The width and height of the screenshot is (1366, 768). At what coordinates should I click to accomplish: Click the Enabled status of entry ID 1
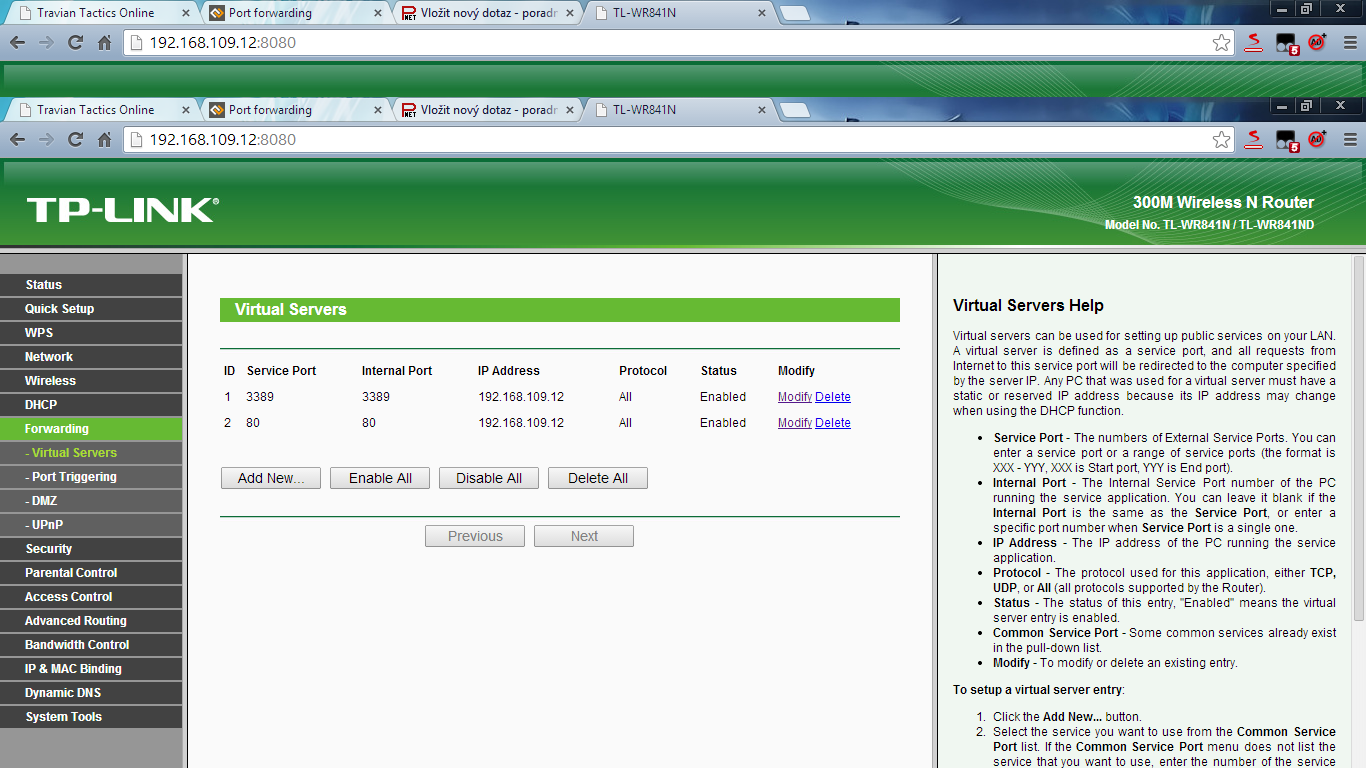pyautogui.click(x=723, y=397)
